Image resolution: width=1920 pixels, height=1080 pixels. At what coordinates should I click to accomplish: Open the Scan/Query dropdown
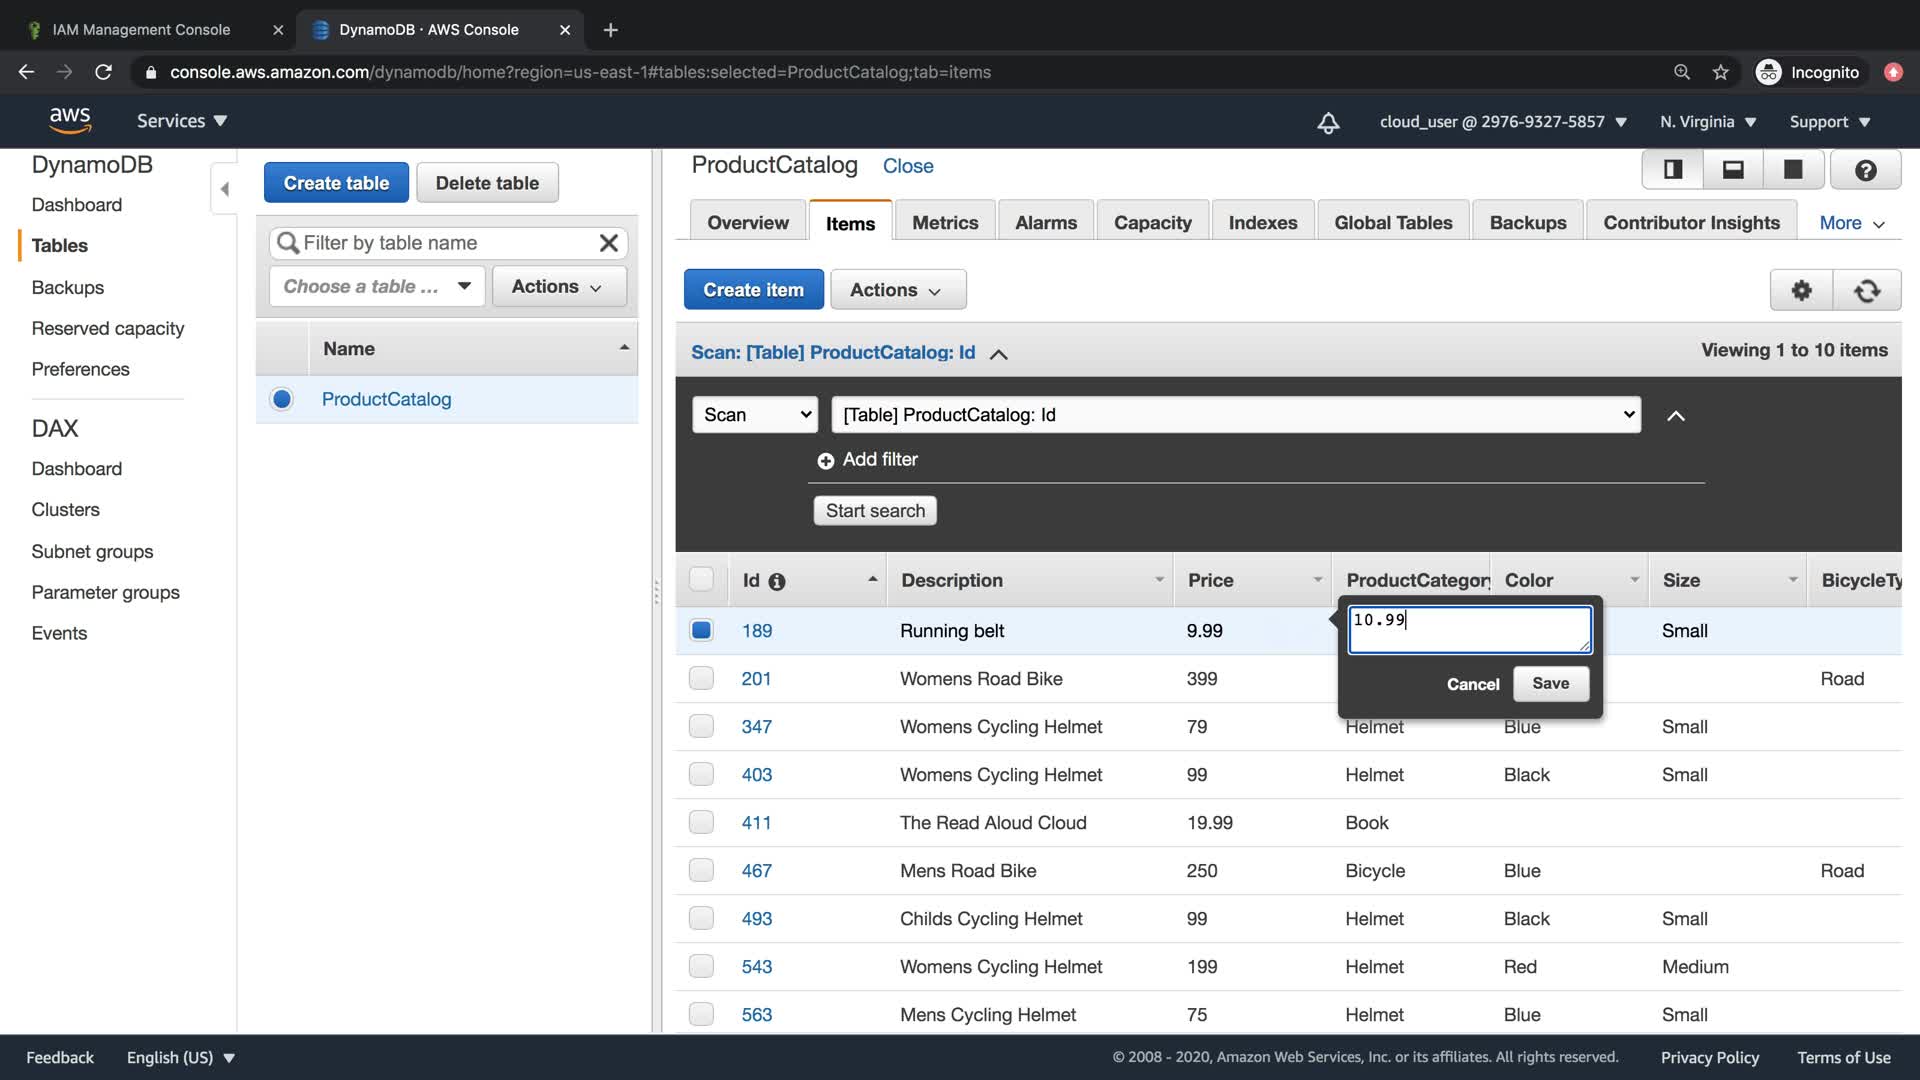(755, 415)
